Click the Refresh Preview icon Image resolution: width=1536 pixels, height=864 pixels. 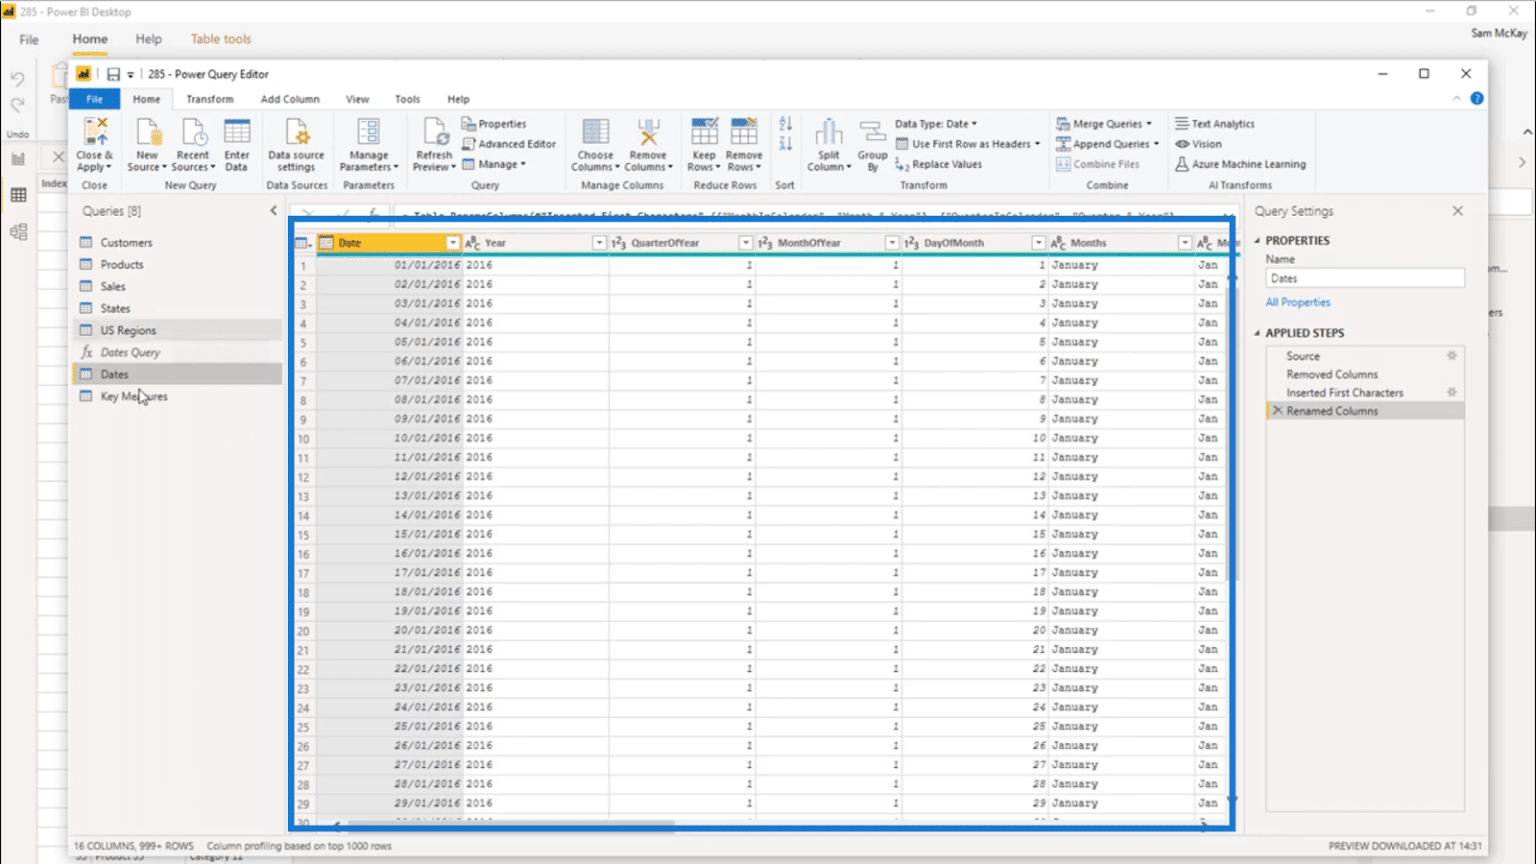pyautogui.click(x=434, y=132)
